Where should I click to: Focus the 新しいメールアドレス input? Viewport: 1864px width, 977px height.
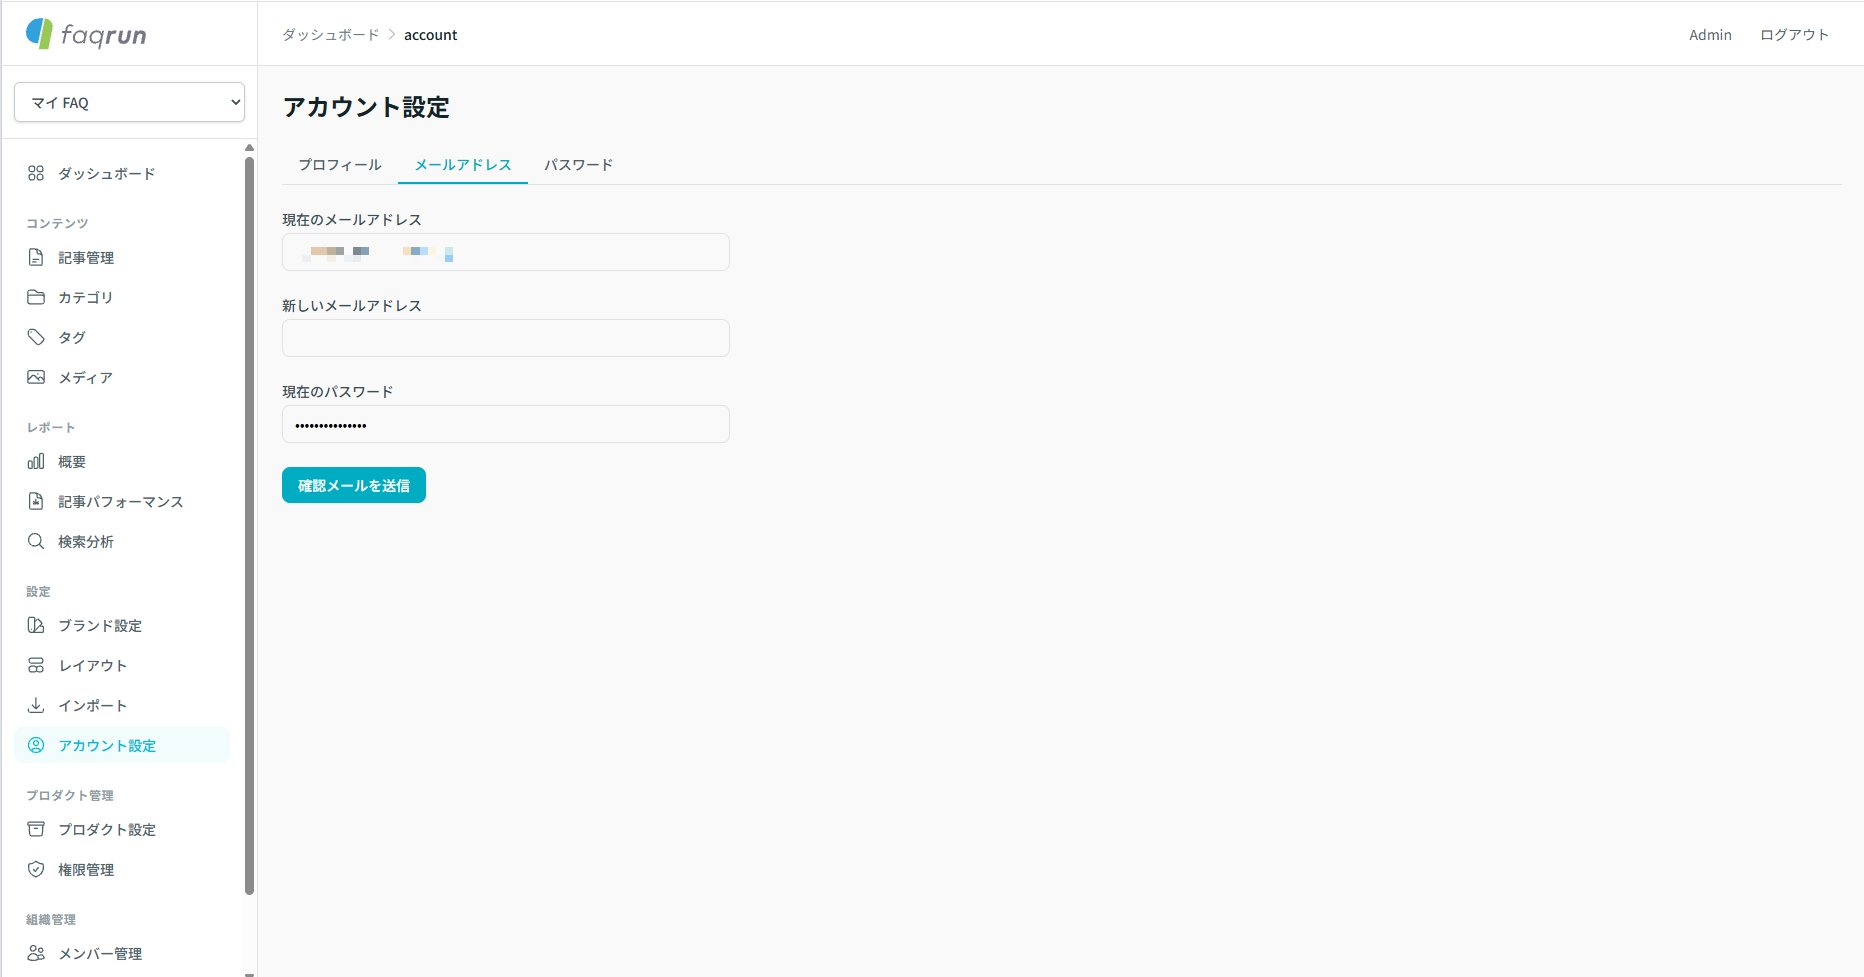506,338
